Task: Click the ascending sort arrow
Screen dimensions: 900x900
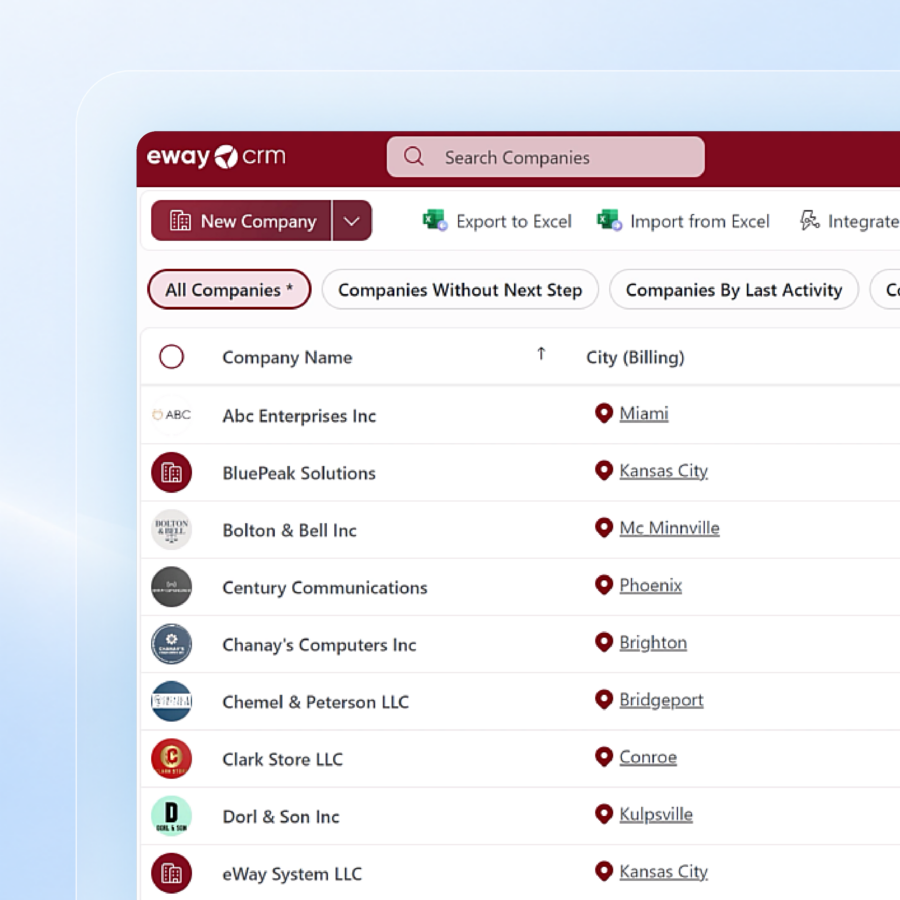Action: tap(541, 354)
